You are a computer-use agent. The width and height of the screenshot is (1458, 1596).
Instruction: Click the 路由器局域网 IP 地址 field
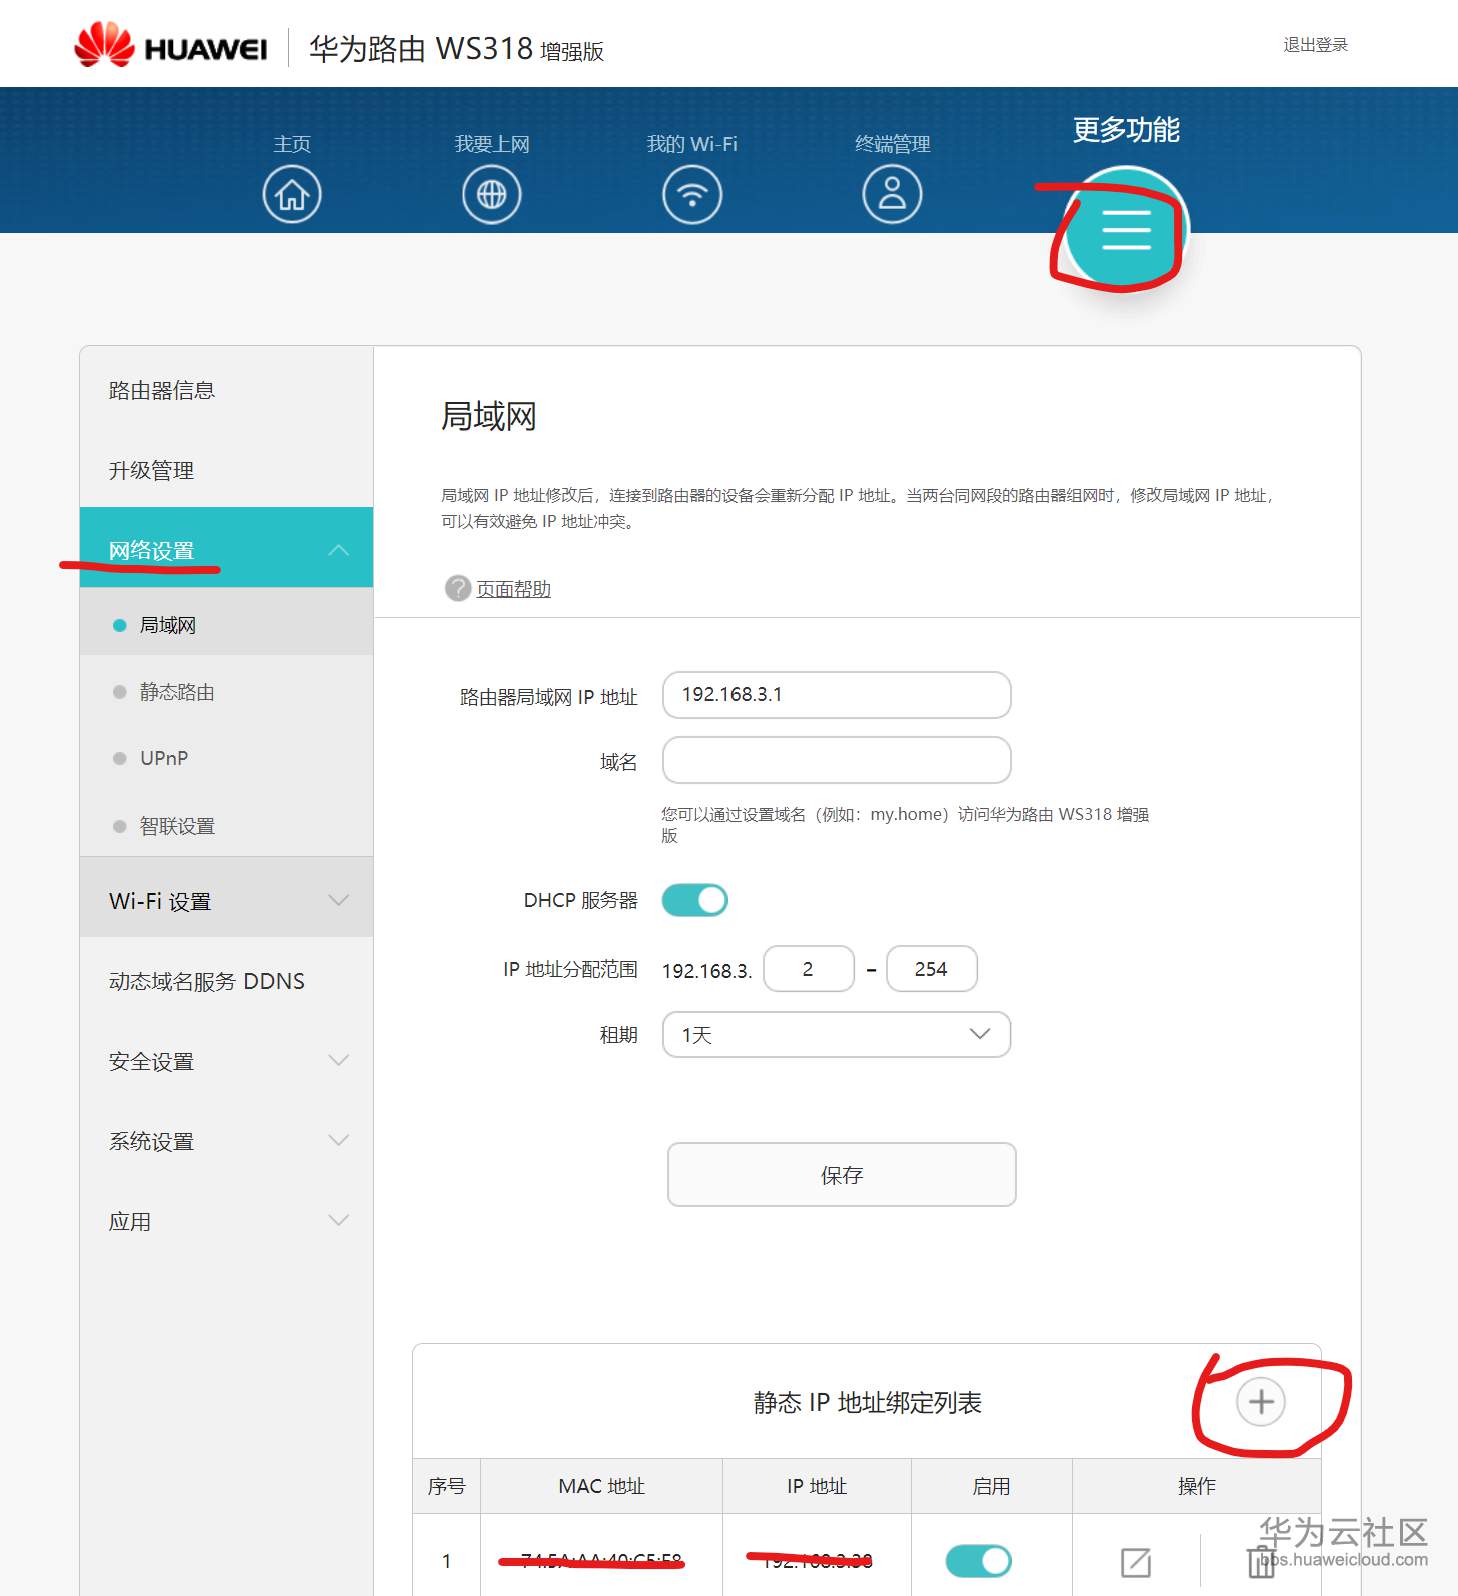coord(837,695)
